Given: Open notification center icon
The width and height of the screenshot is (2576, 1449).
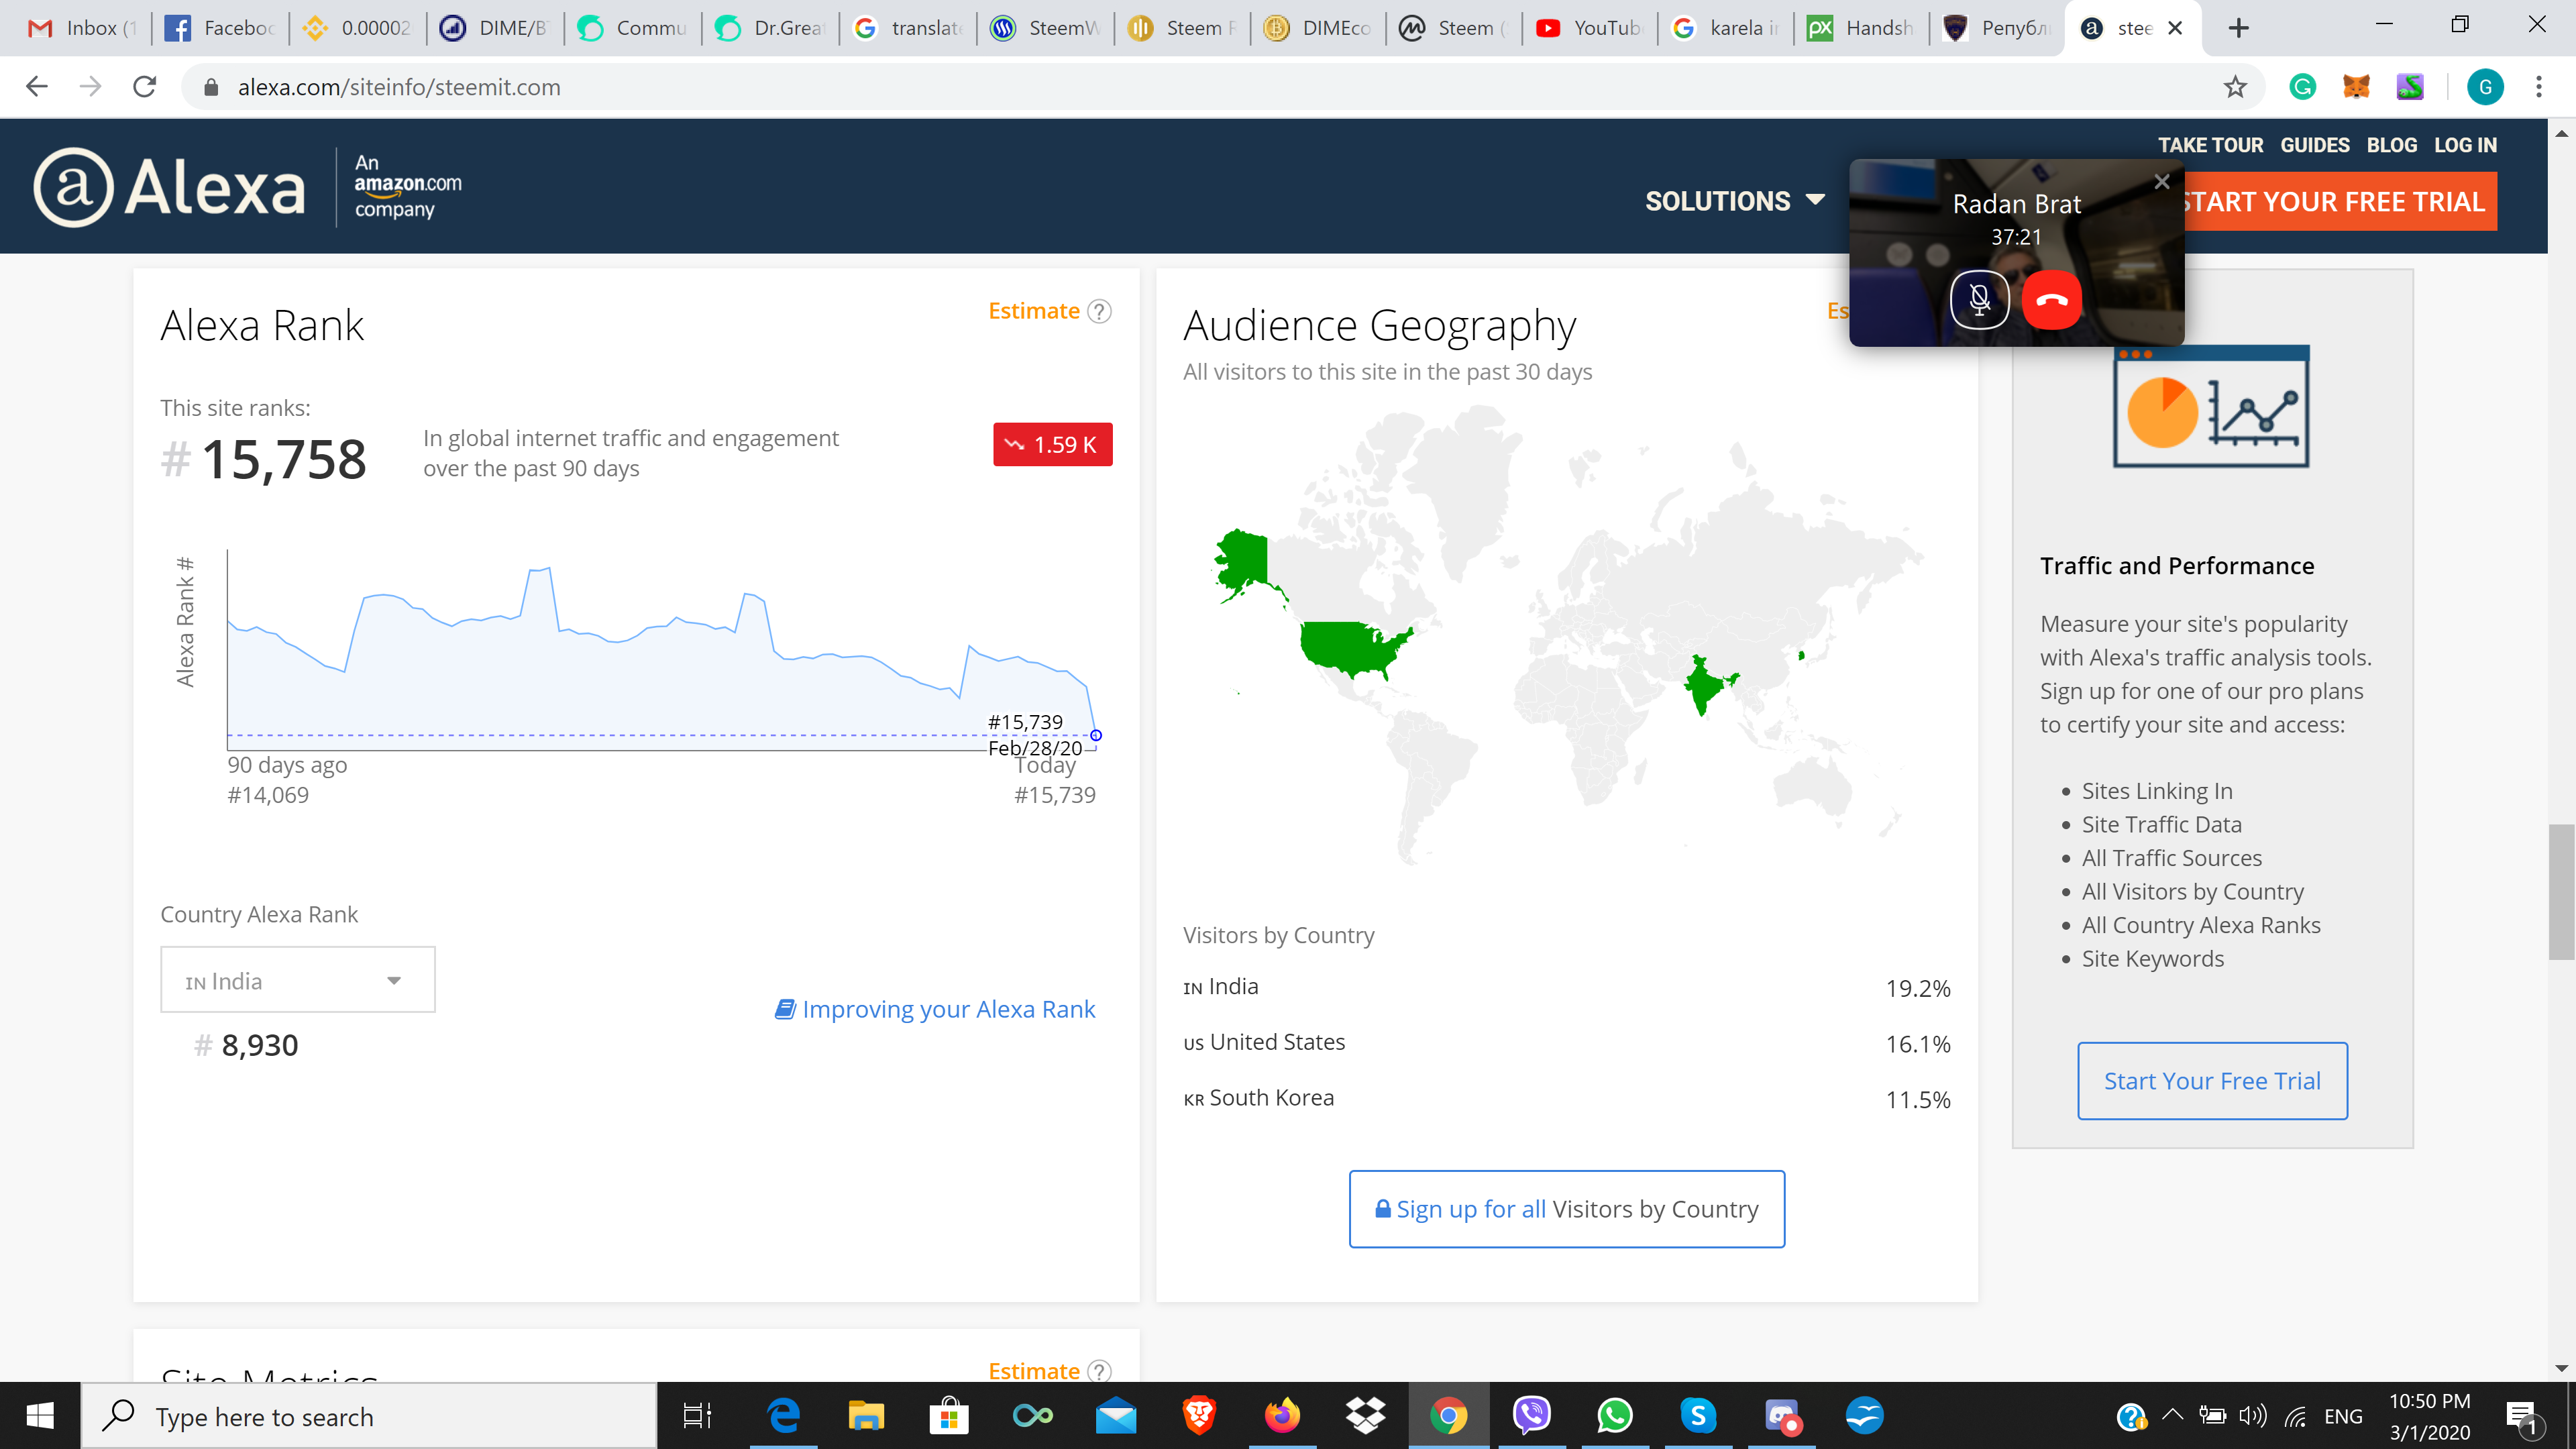Looking at the screenshot, I should pyautogui.click(x=2521, y=1416).
